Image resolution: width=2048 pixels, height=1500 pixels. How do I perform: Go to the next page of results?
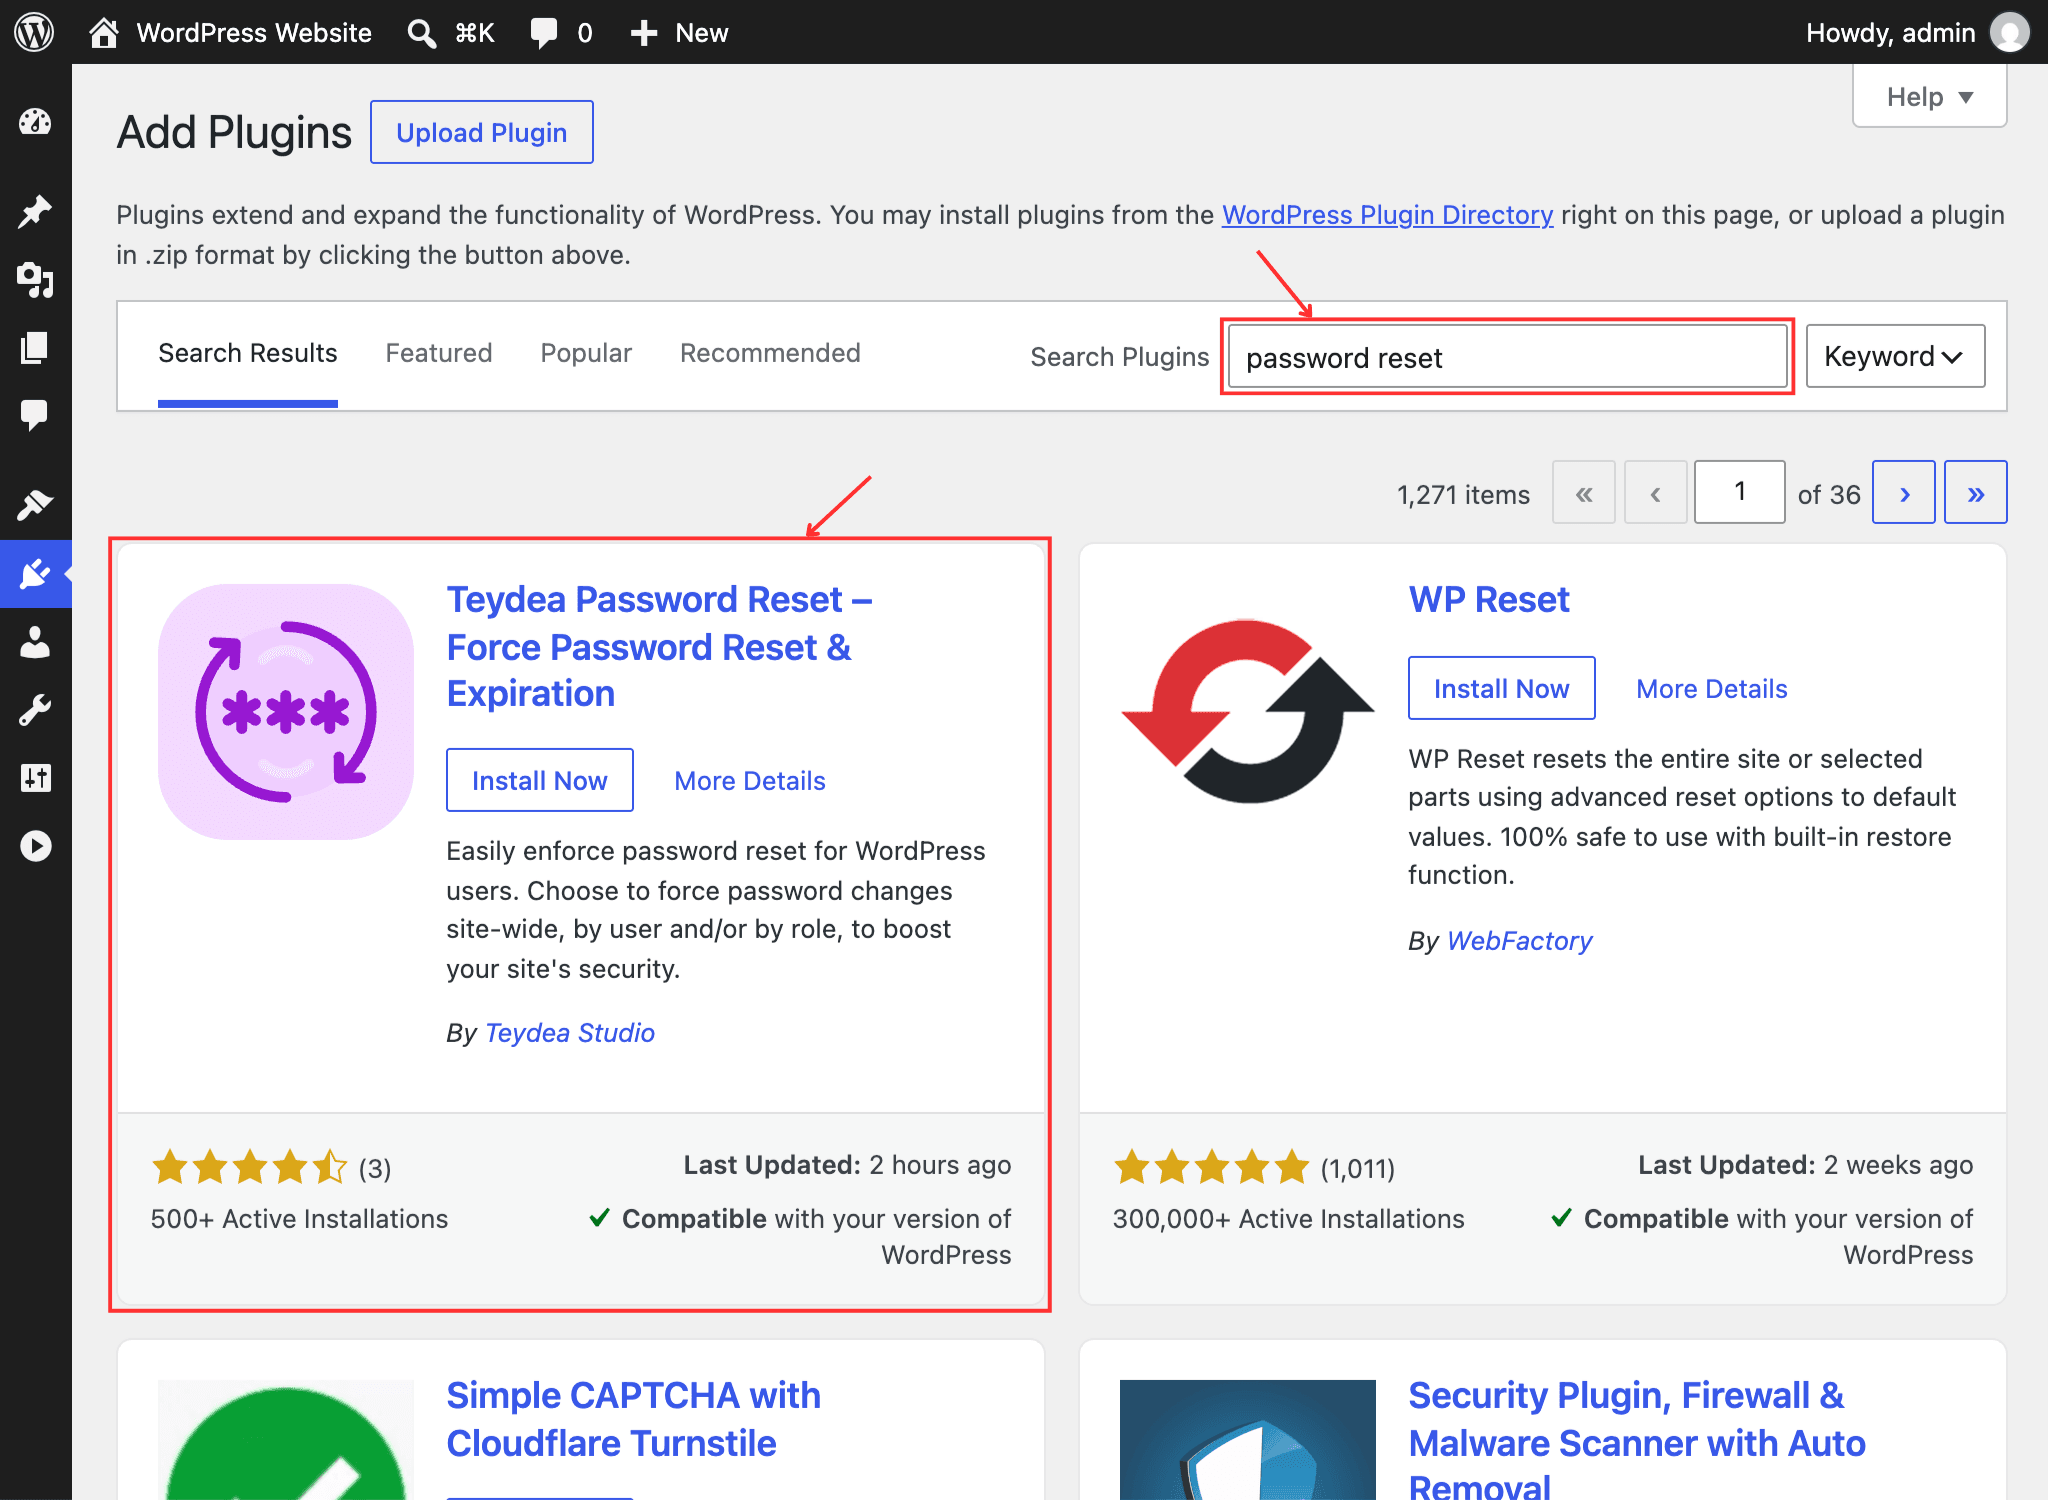(x=1904, y=492)
